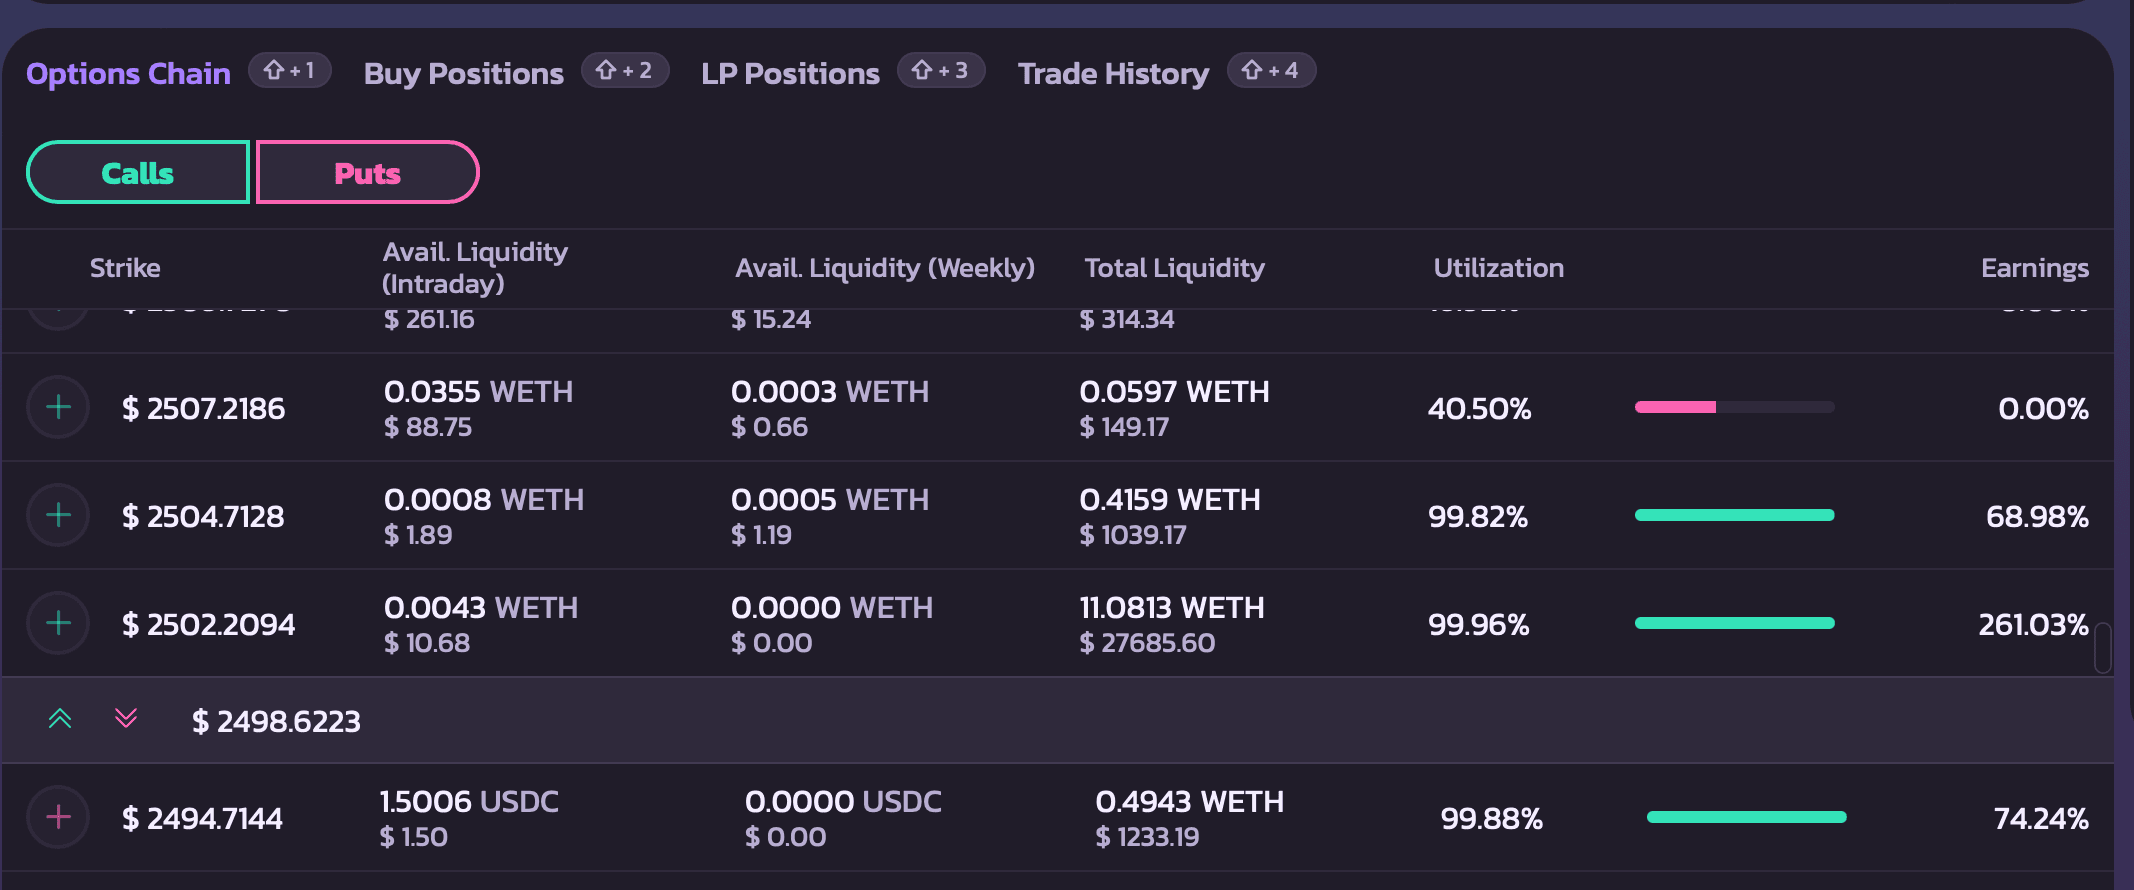Click the Shift+4 shortcut badge
This screenshot has height=890, width=2134.
coord(1270,70)
